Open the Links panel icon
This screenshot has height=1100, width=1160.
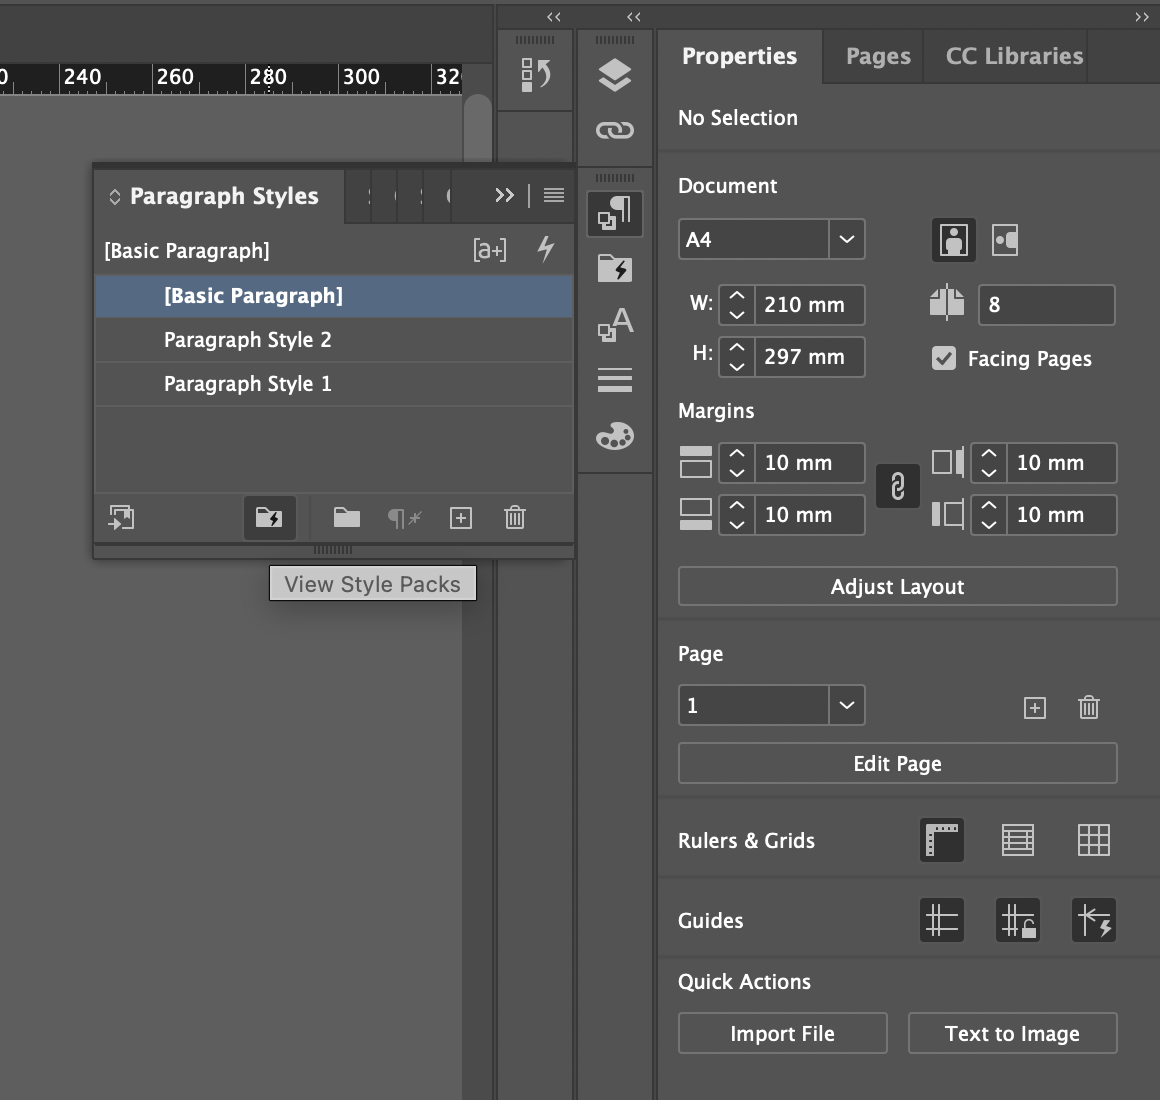615,130
